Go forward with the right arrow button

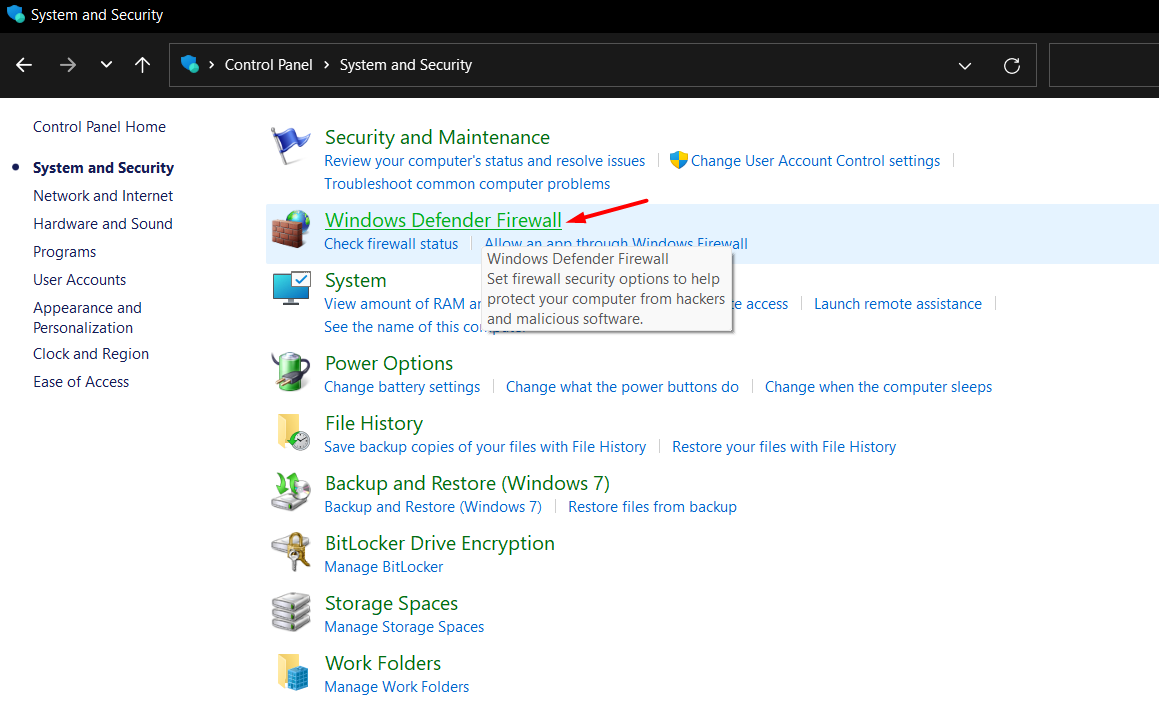pyautogui.click(x=68, y=65)
